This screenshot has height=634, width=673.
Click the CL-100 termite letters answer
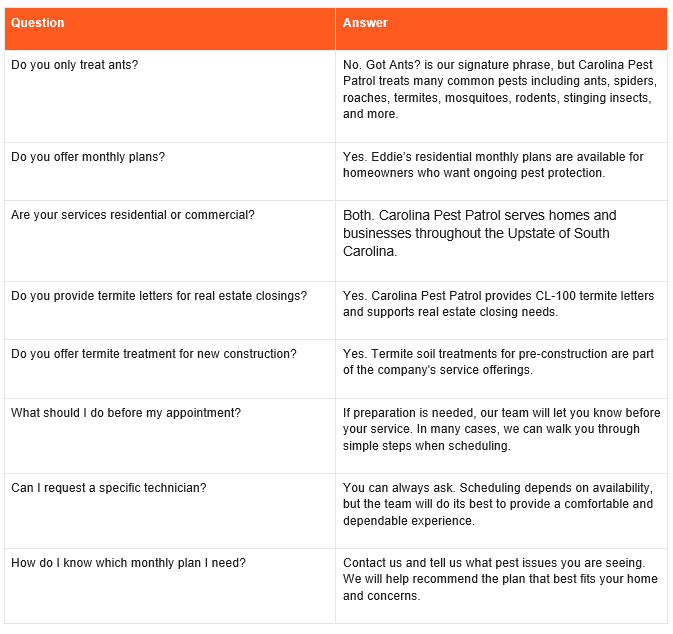498,304
